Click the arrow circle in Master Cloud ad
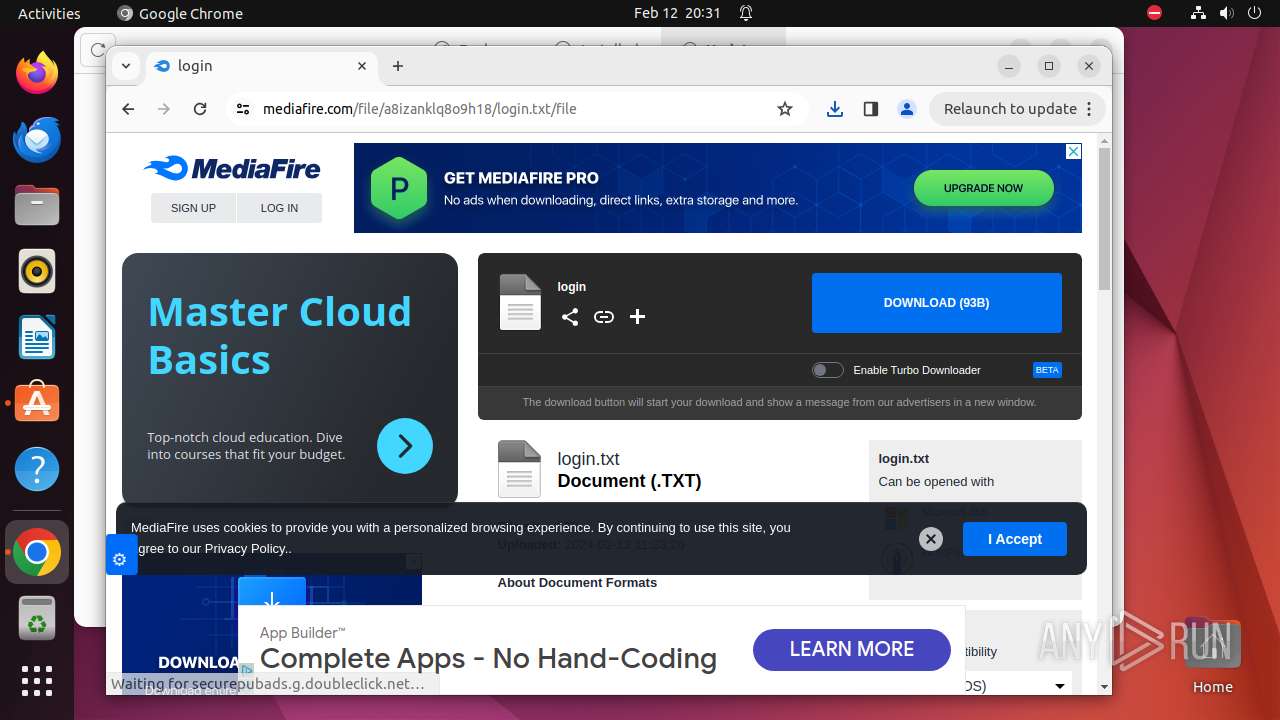Screen dimensions: 1280x720 [405, 445]
